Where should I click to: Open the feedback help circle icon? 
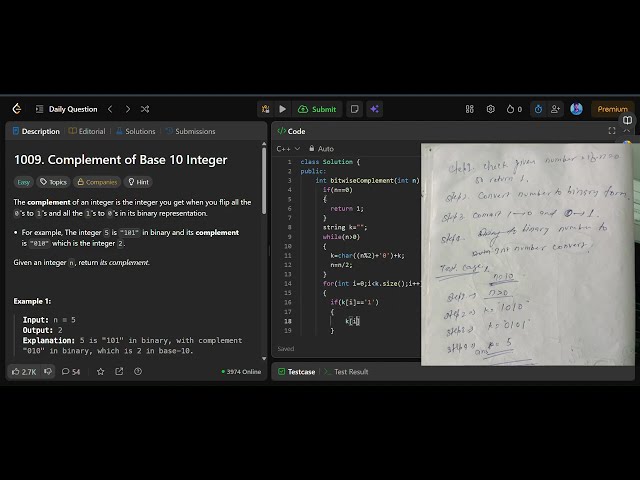[x=138, y=371]
